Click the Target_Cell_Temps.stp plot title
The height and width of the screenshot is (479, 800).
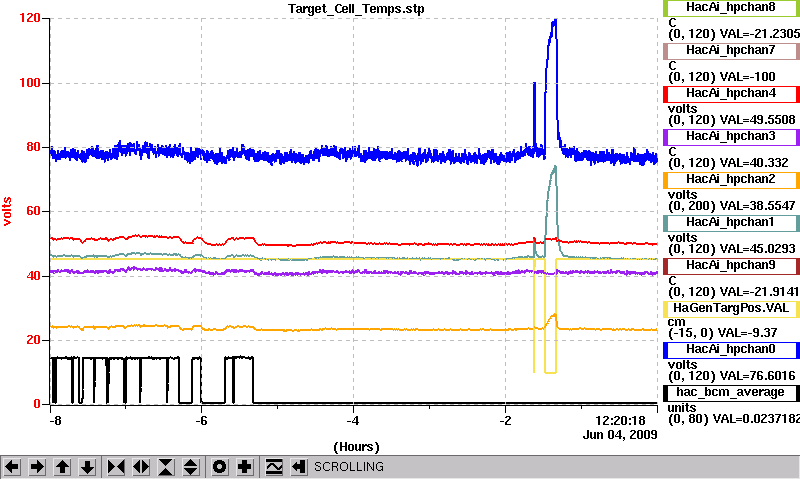tap(356, 9)
